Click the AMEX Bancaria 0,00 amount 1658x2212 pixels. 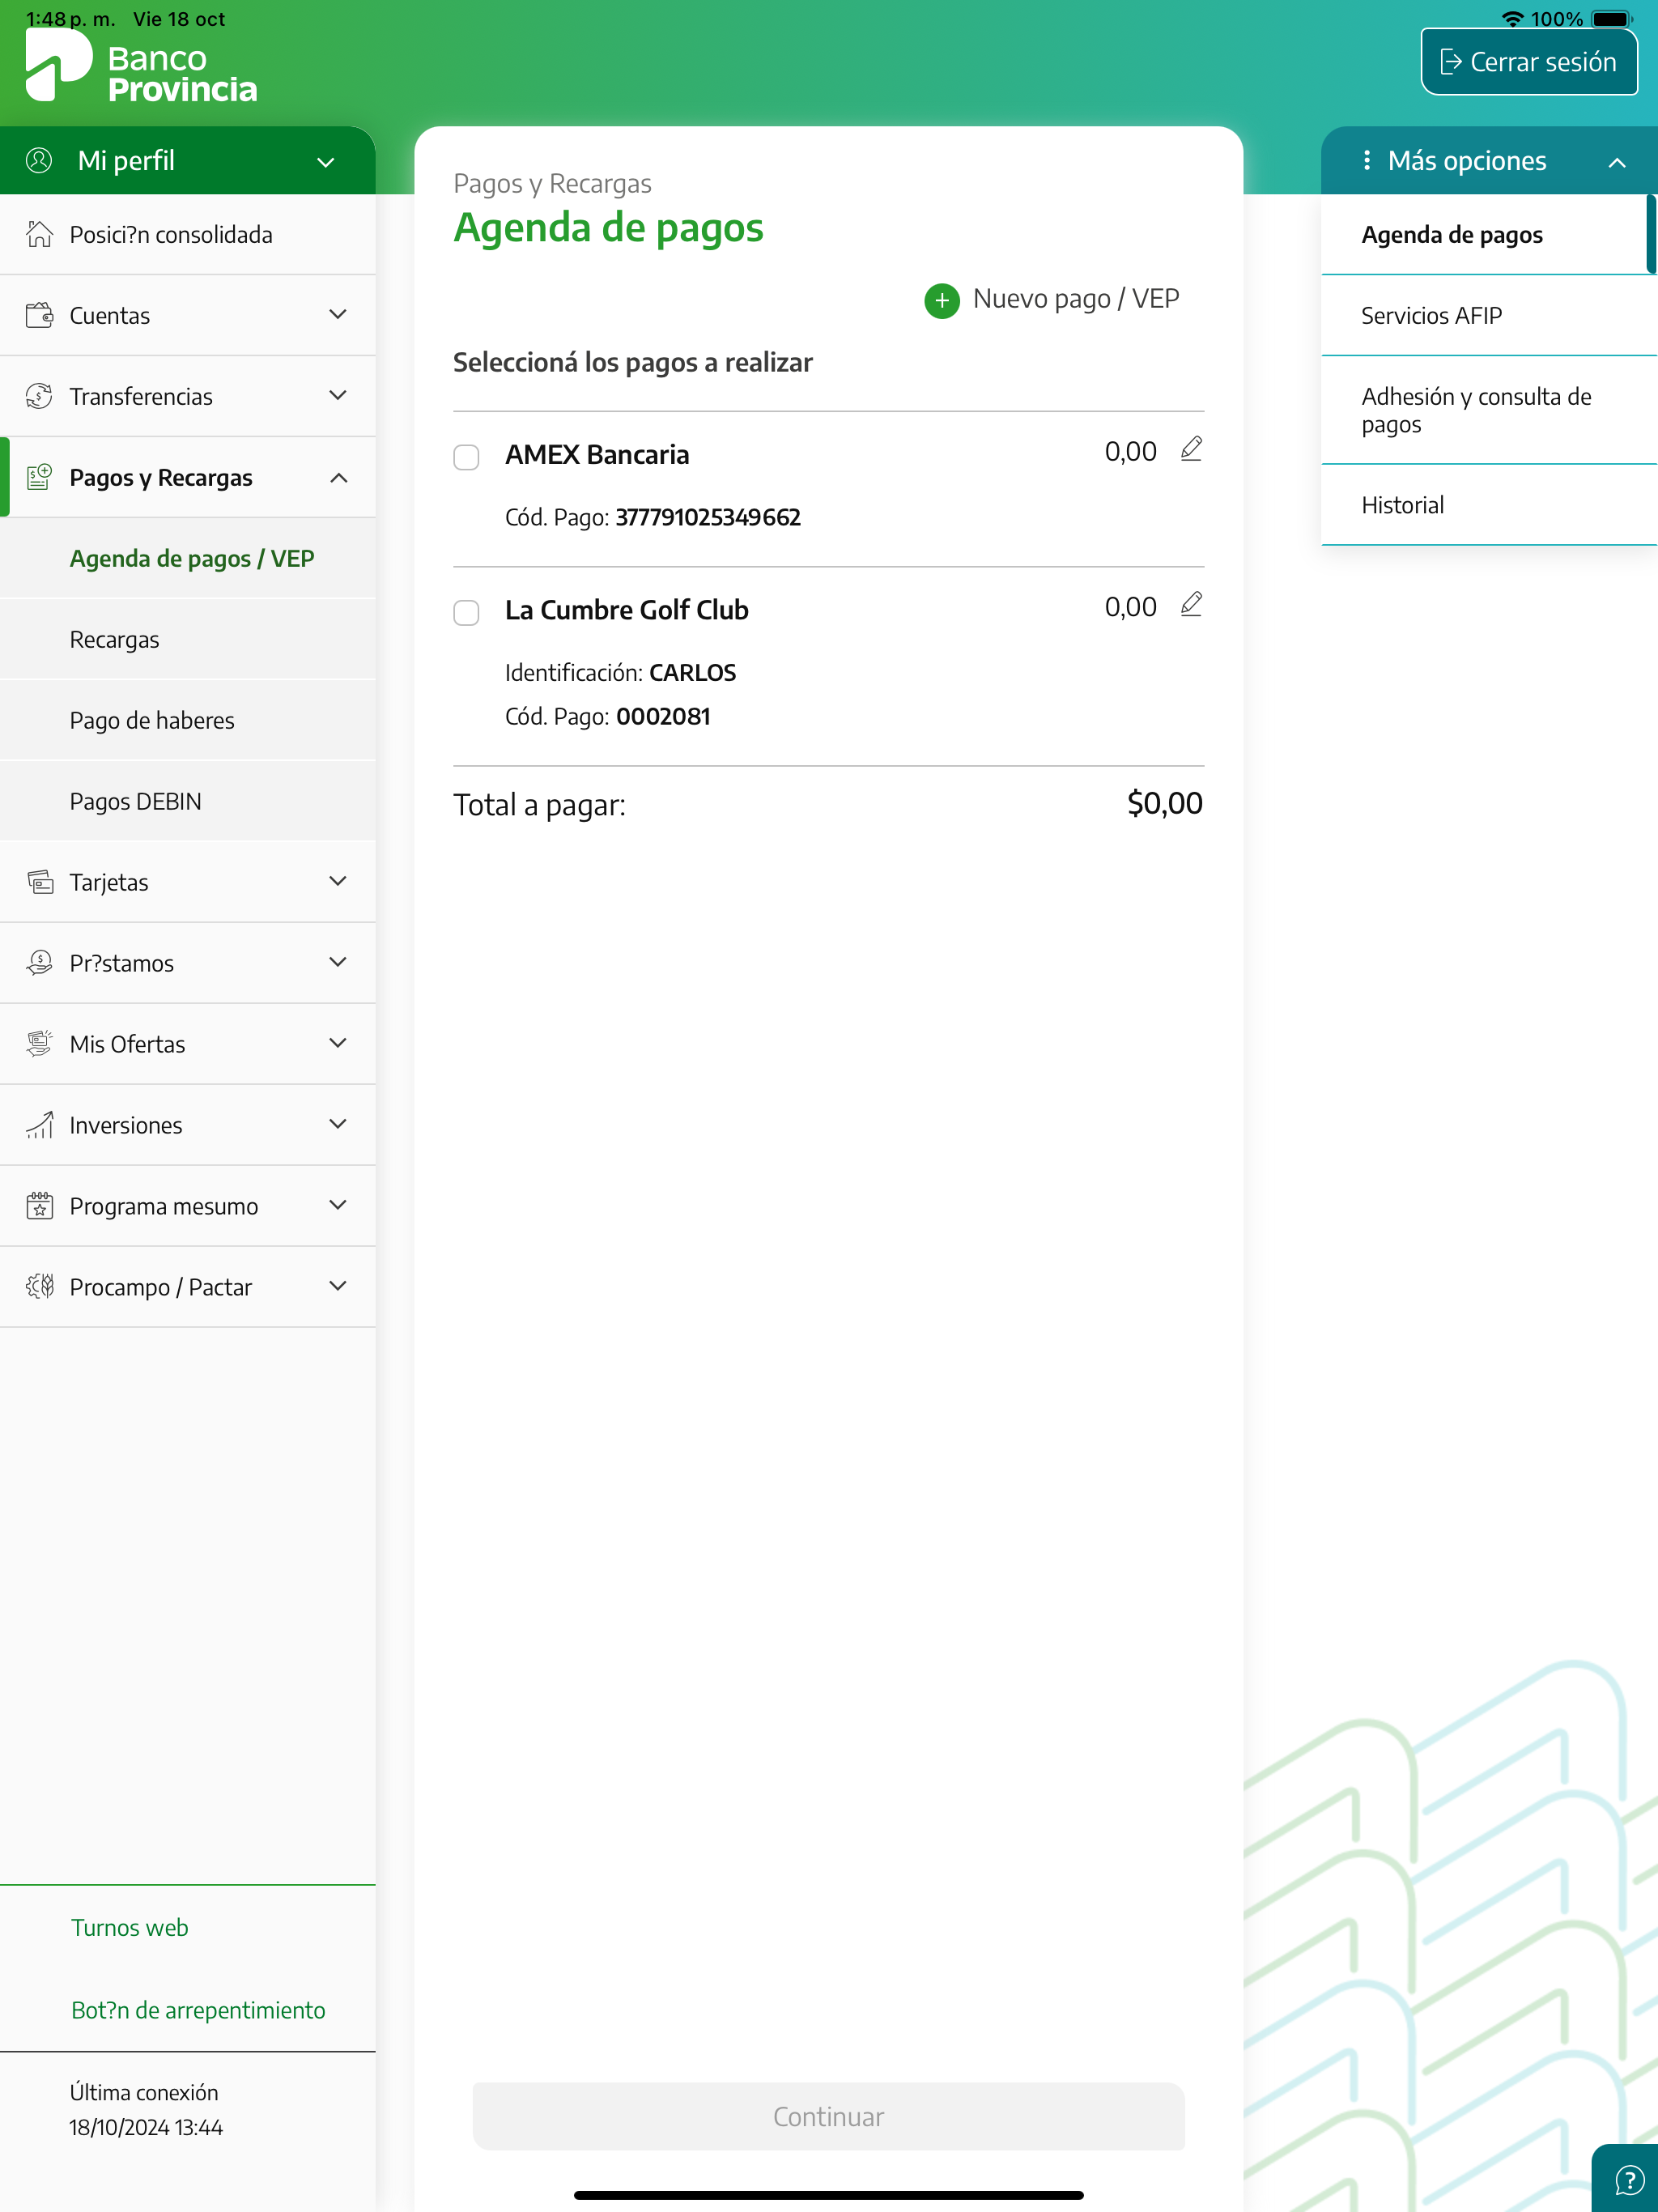click(1131, 452)
